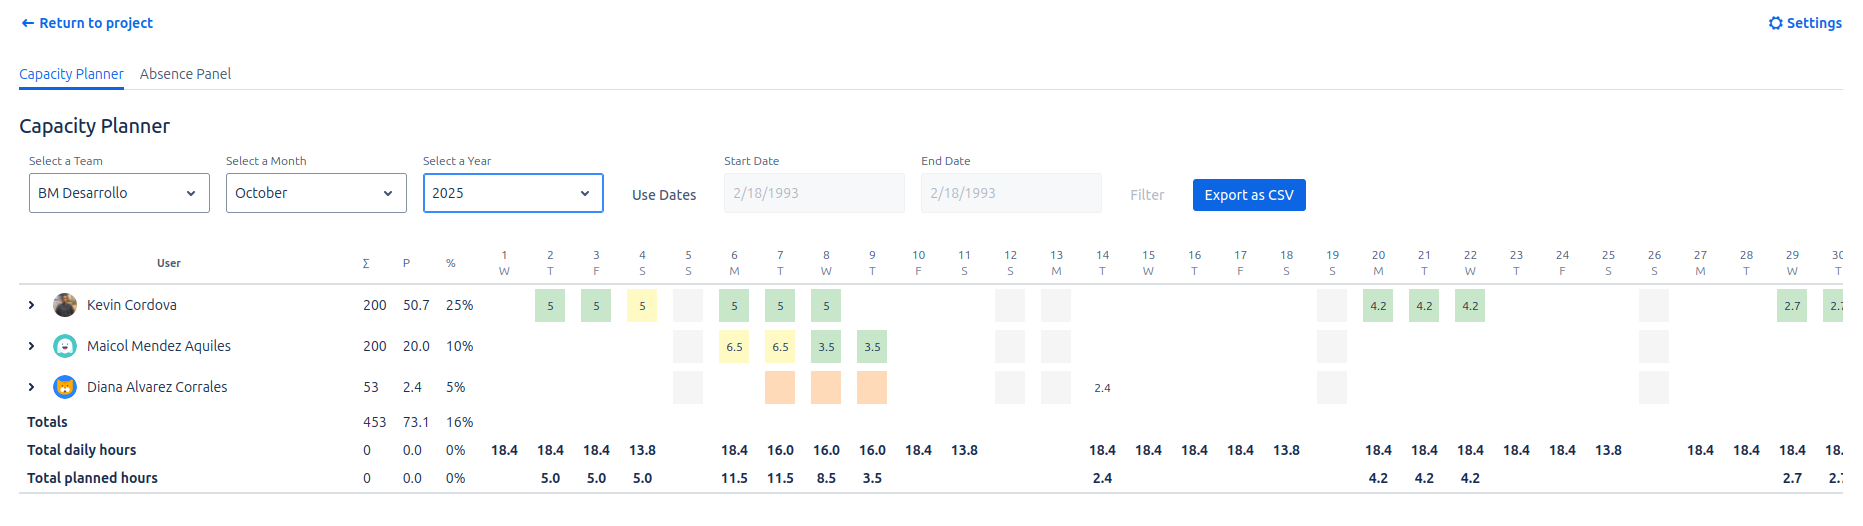Expand Maicol Mendez Aquiles' row

[x=31, y=346]
